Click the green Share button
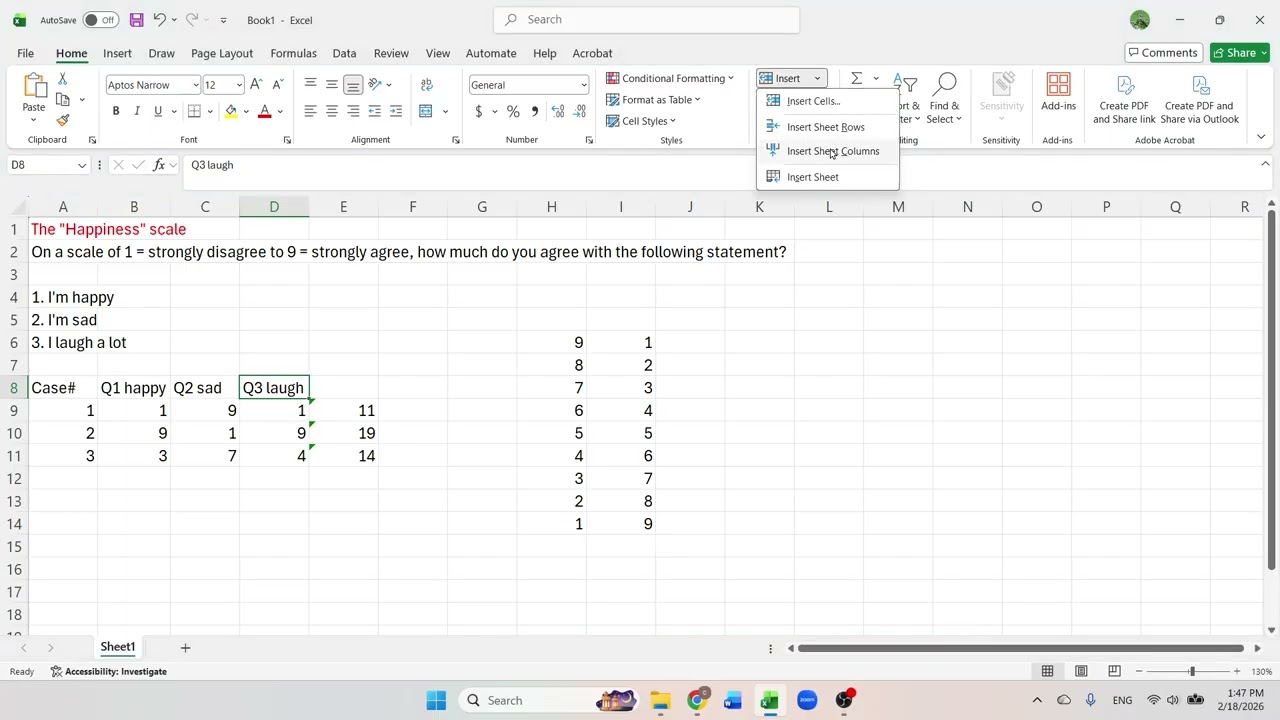This screenshot has height=720, width=1280. coord(1240,53)
